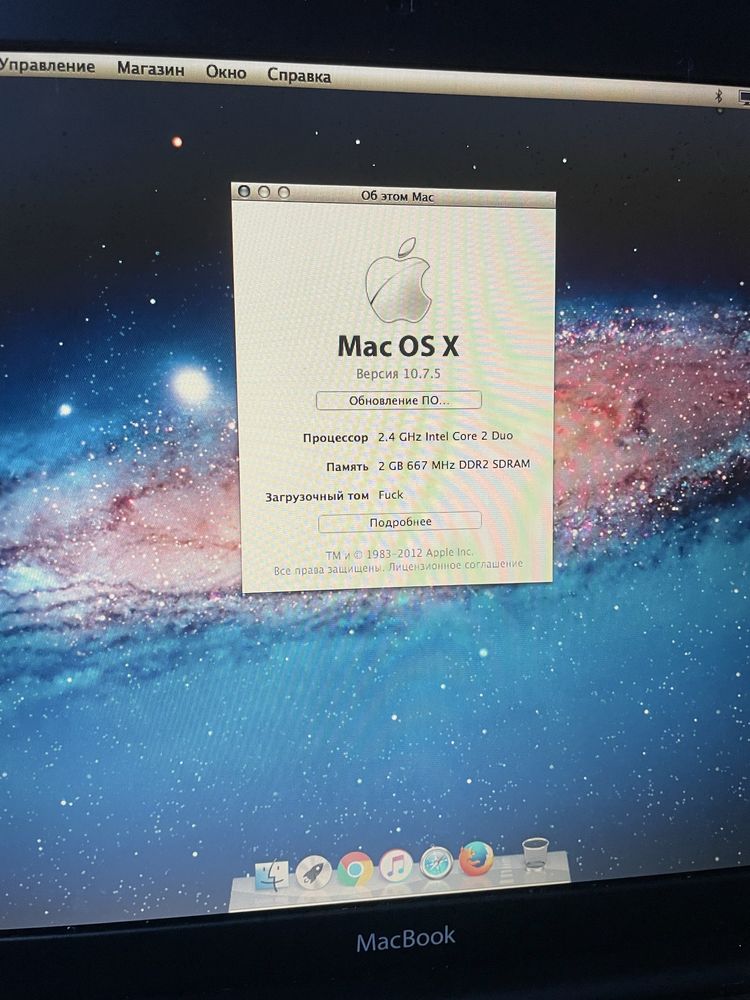The width and height of the screenshot is (750, 1000).
Task: Open the Магазин menu
Action: [x=151, y=69]
